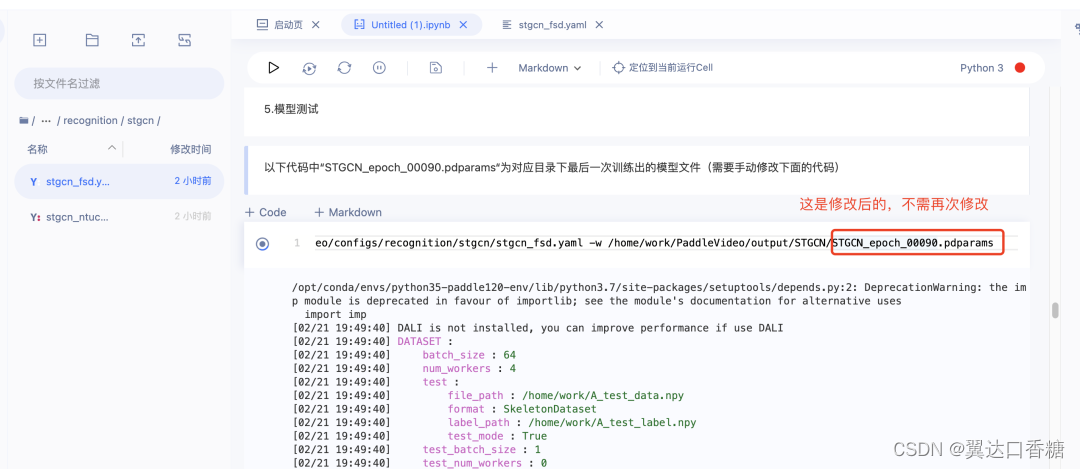Viewport: 1080px width, 469px height.
Task: Click the launcher icon in the 启动页 tab
Action: (x=262, y=25)
